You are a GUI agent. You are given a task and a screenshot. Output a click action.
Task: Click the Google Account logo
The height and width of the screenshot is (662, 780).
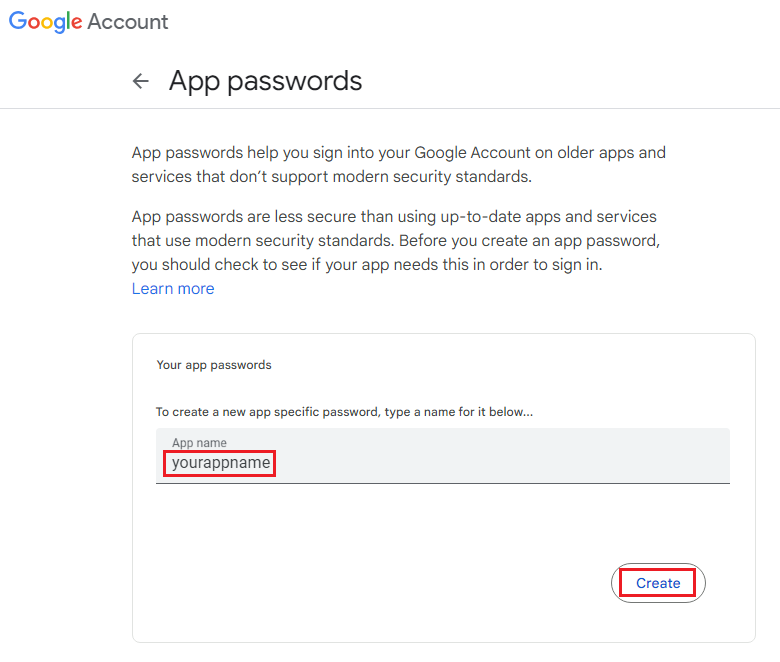click(89, 21)
